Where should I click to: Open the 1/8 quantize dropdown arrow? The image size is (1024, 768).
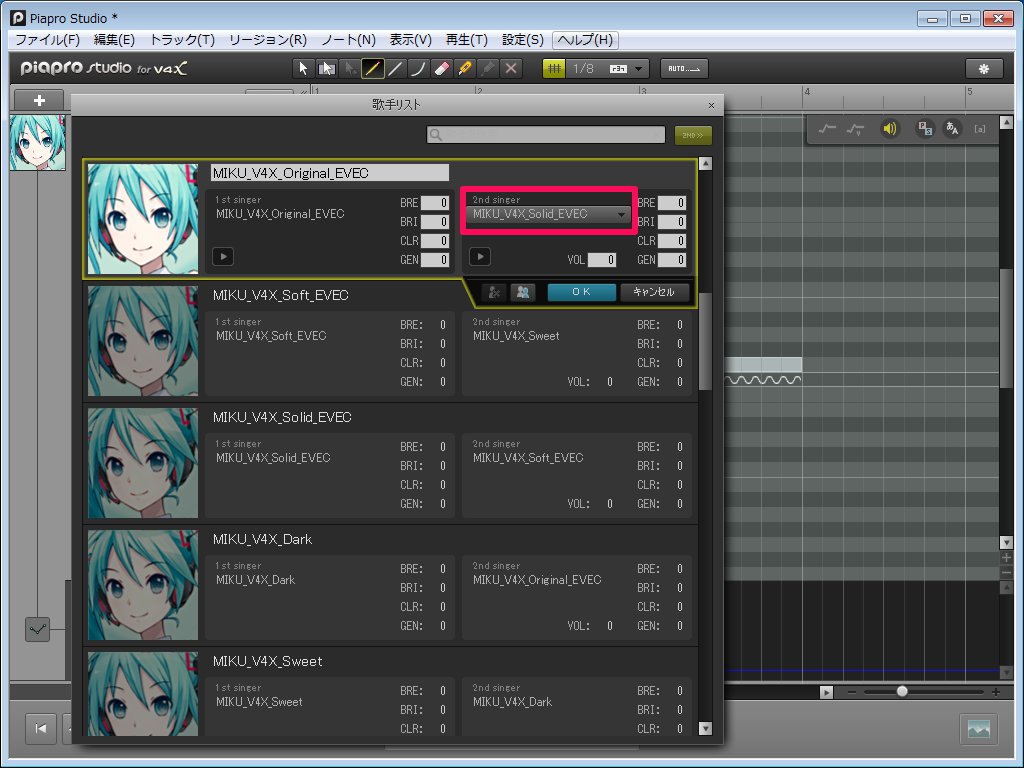[x=639, y=69]
